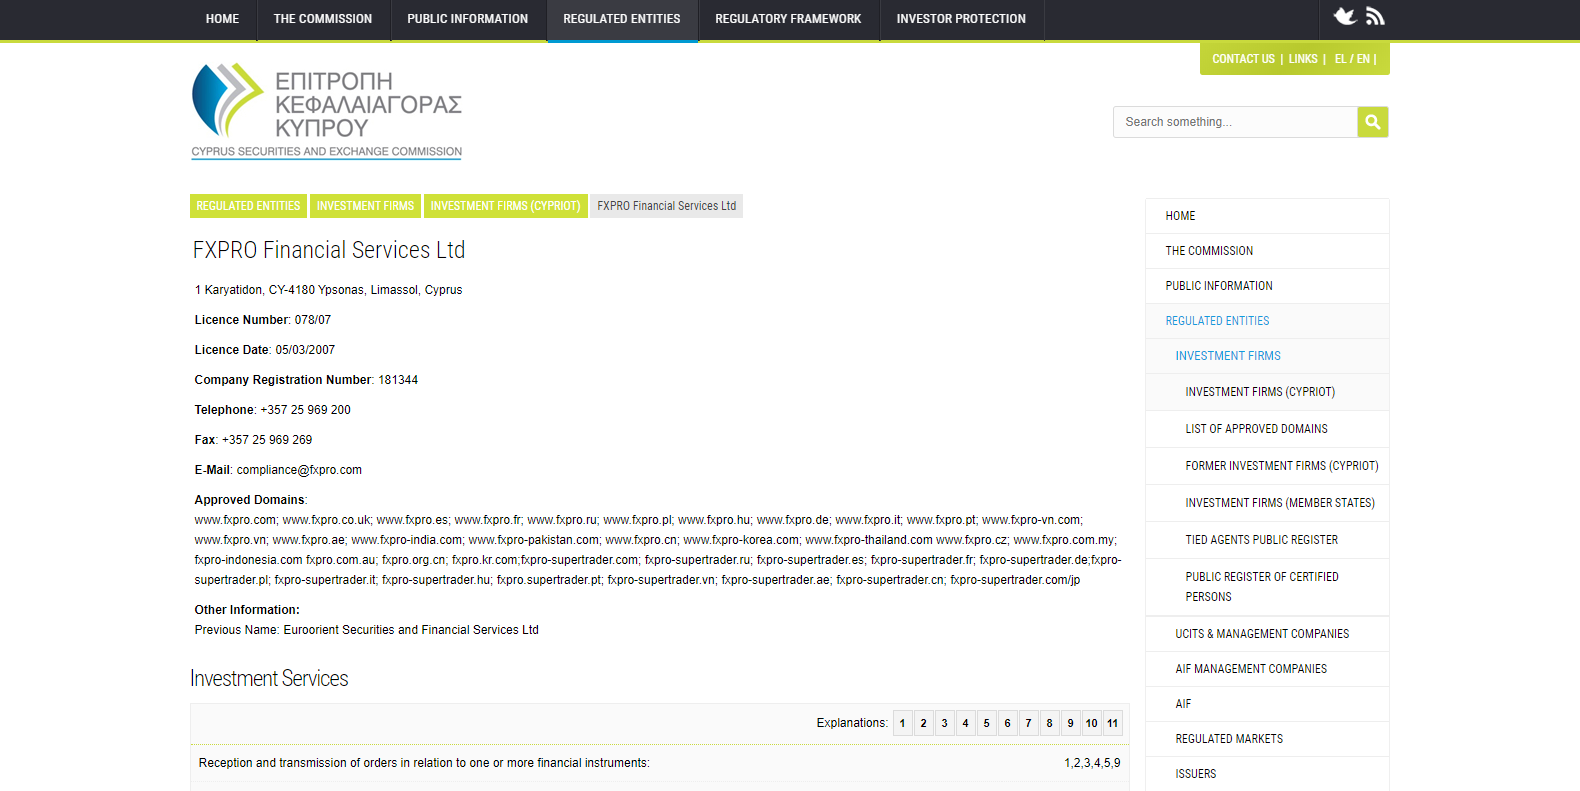Open ISSUERS sidebar item
This screenshot has width=1580, height=791.
coord(1267,774)
